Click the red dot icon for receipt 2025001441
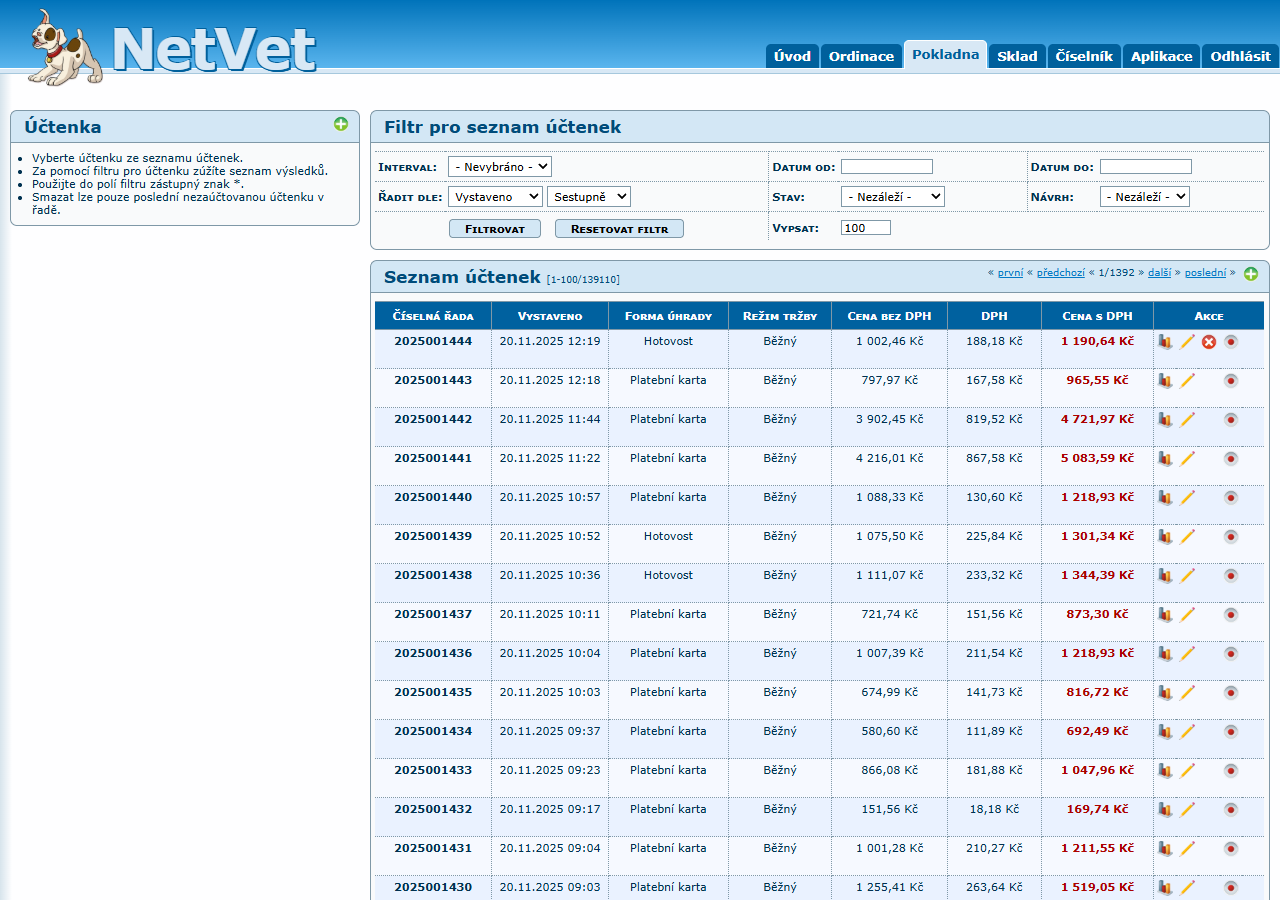 click(x=1231, y=458)
